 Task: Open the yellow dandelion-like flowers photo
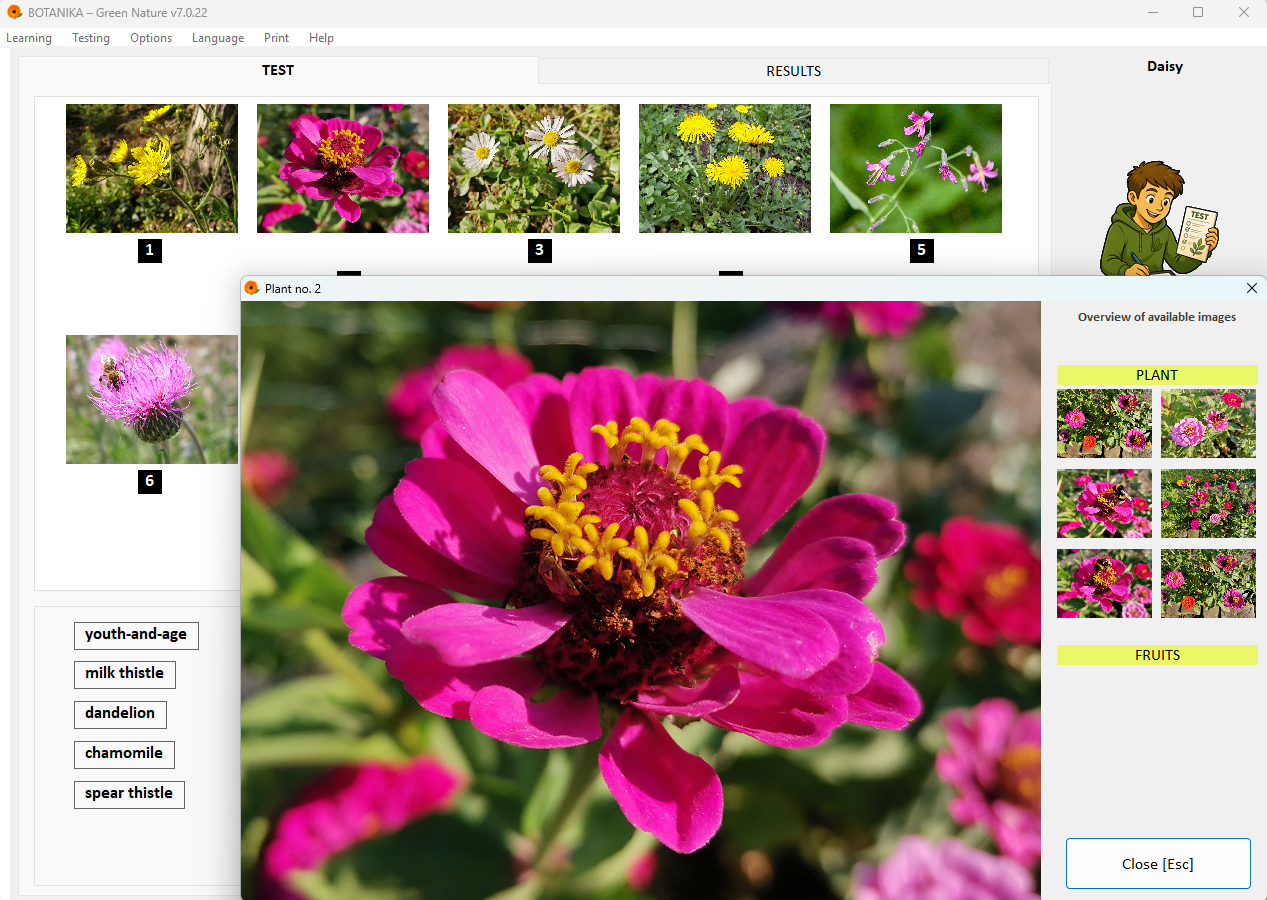[725, 168]
